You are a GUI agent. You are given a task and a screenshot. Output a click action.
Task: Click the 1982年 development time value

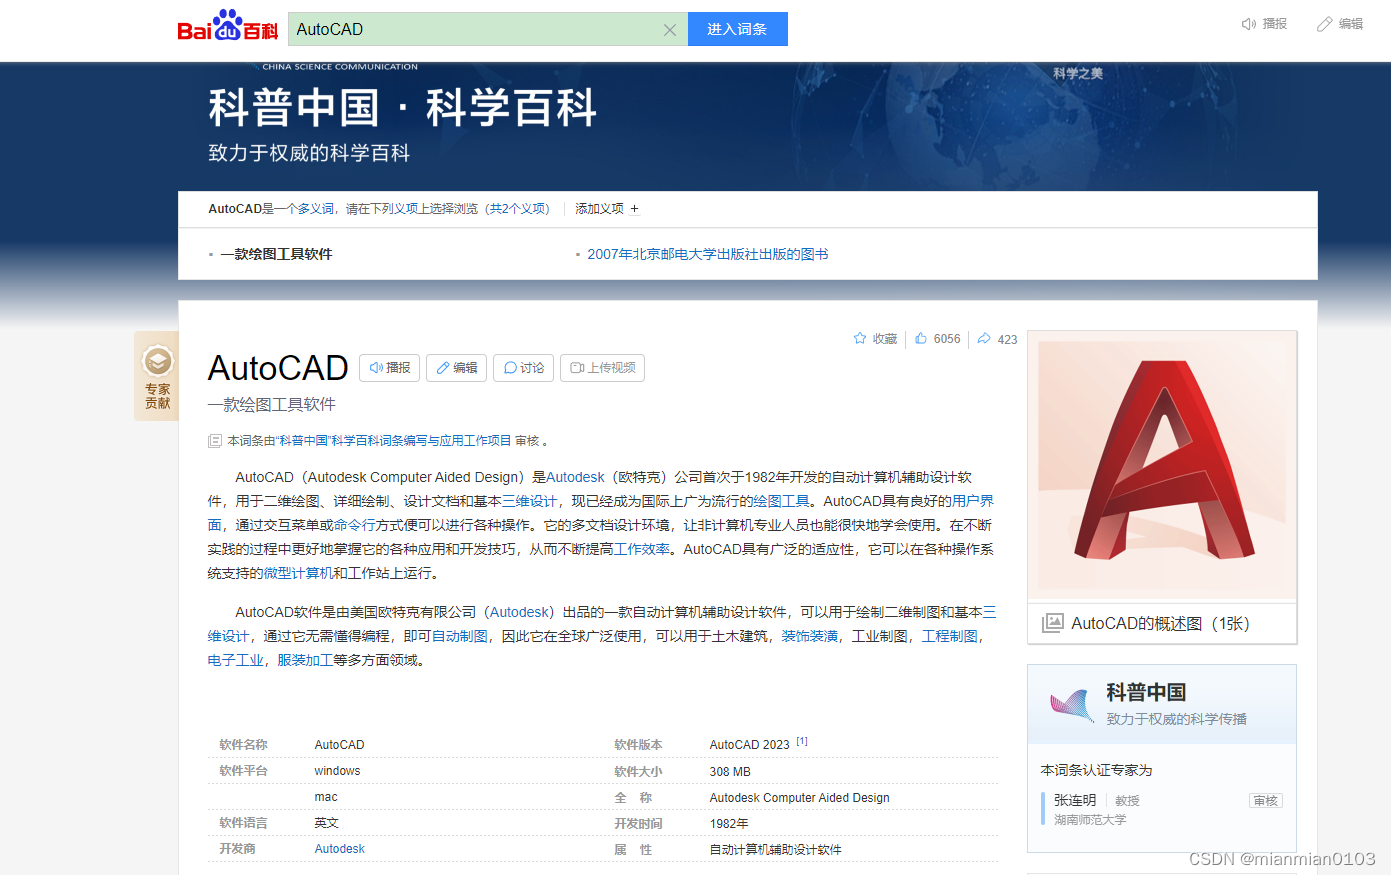pos(729,824)
